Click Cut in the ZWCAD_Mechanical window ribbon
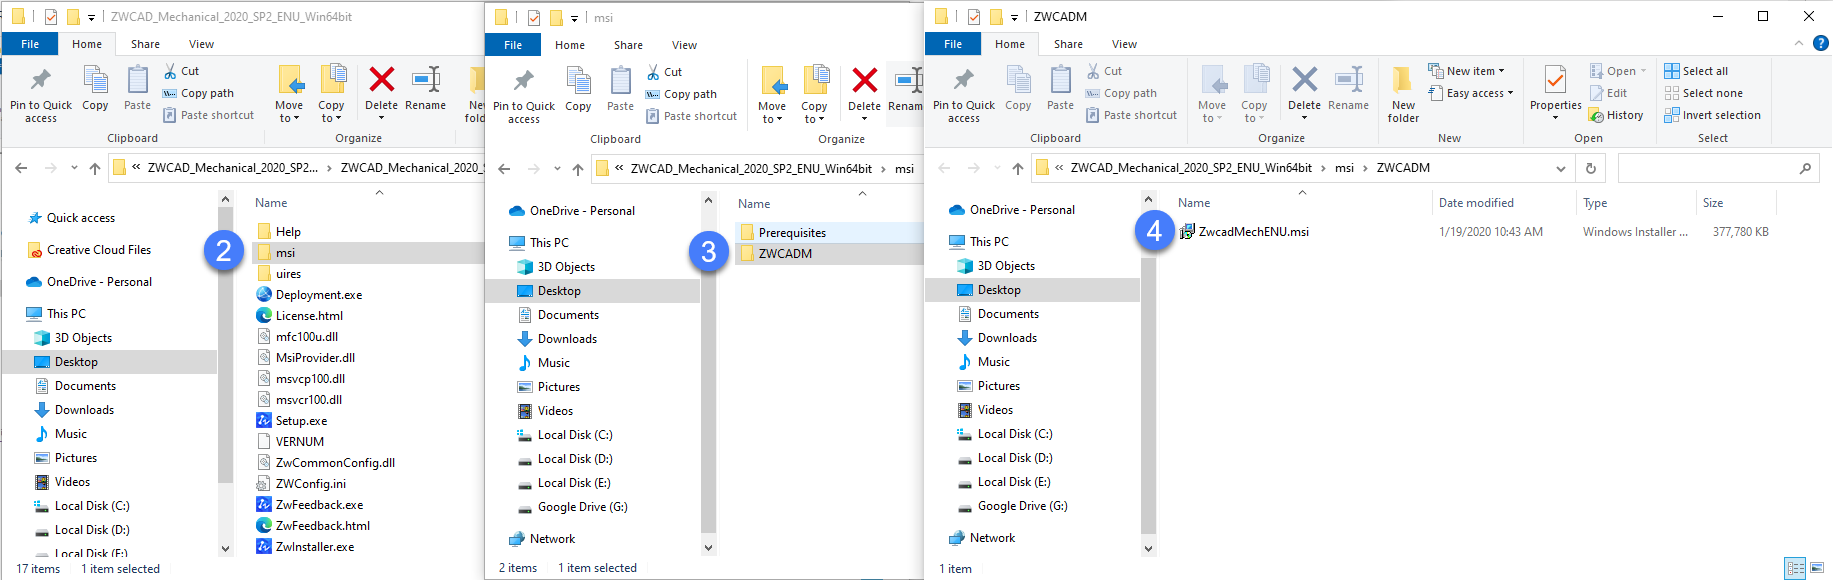1833x580 pixels. 182,71
